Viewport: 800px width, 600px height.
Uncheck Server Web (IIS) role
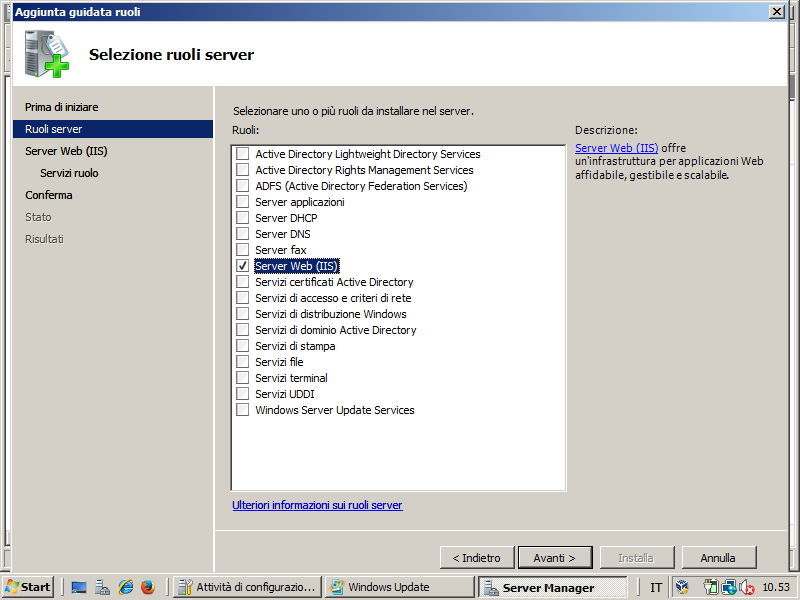243,266
